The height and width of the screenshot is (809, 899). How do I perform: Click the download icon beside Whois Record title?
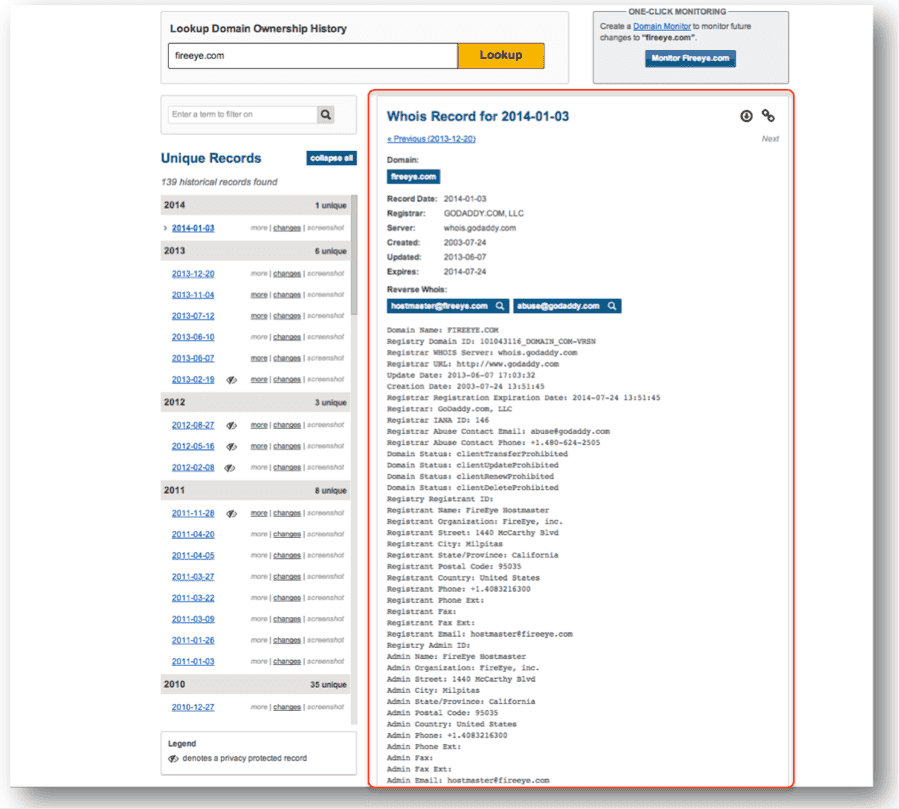click(x=746, y=116)
